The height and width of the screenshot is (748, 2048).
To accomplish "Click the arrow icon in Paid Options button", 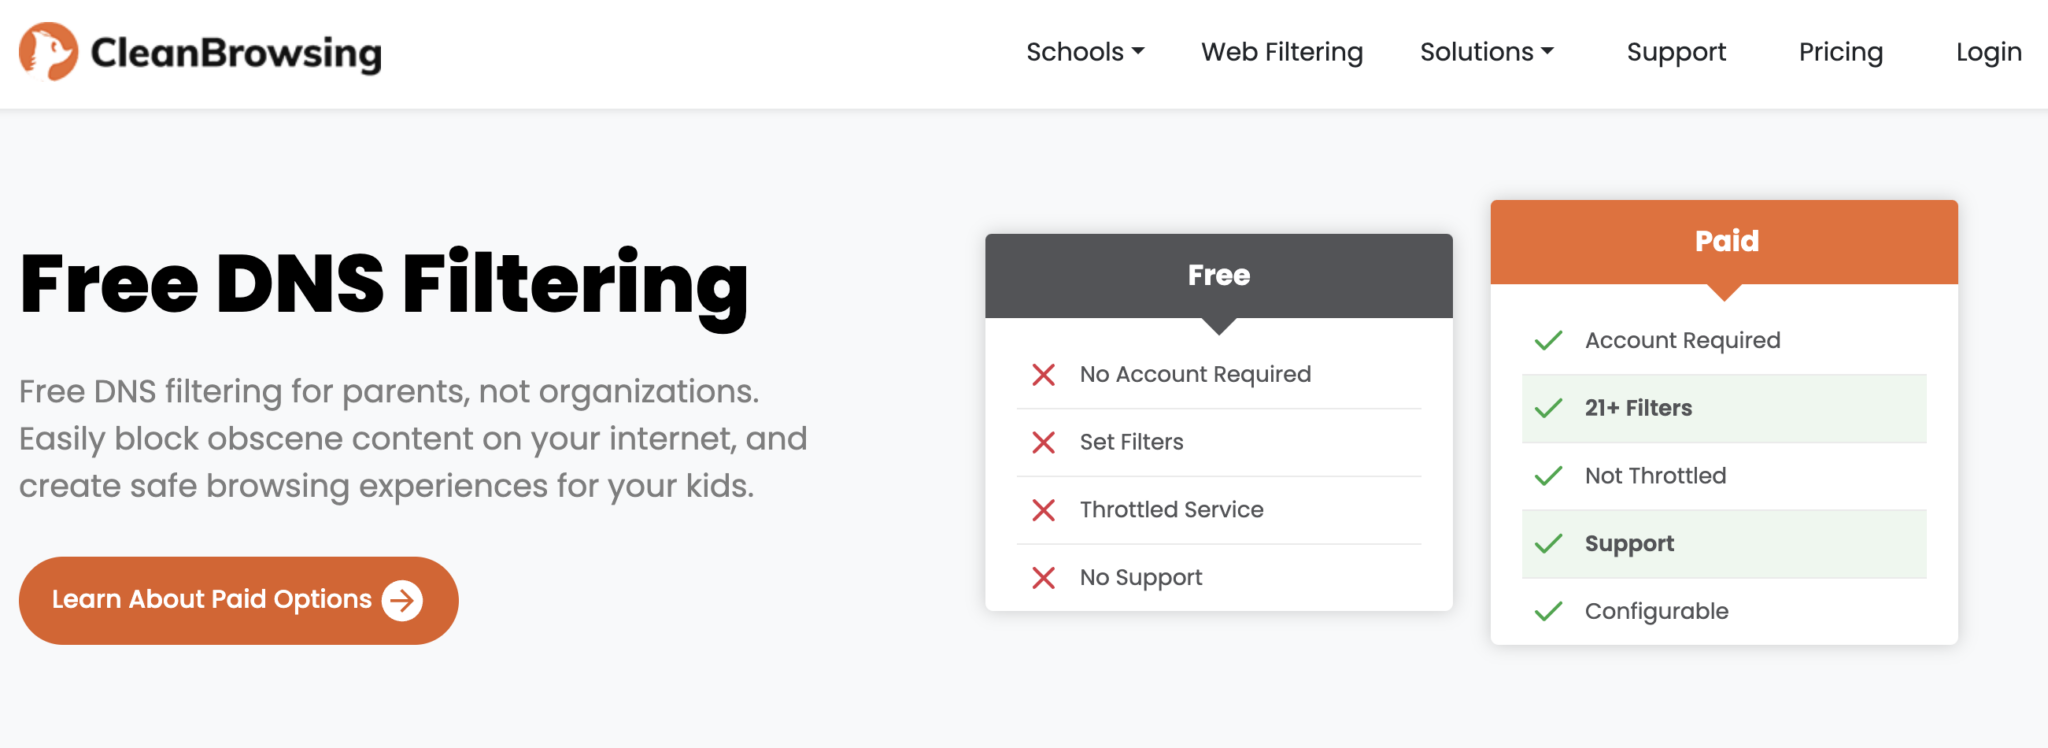I will pyautogui.click(x=402, y=600).
